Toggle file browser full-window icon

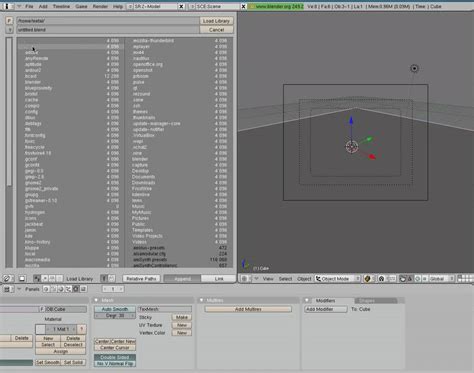coord(22,278)
